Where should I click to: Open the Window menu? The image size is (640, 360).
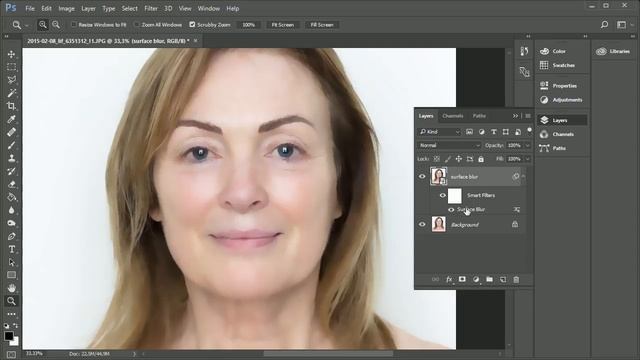[x=209, y=8]
